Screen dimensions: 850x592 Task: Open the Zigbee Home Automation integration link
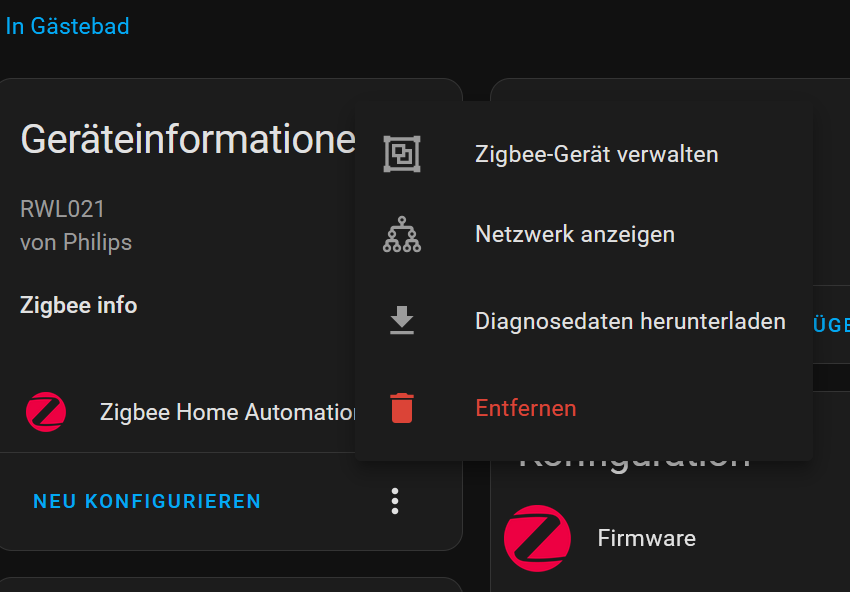coord(228,412)
